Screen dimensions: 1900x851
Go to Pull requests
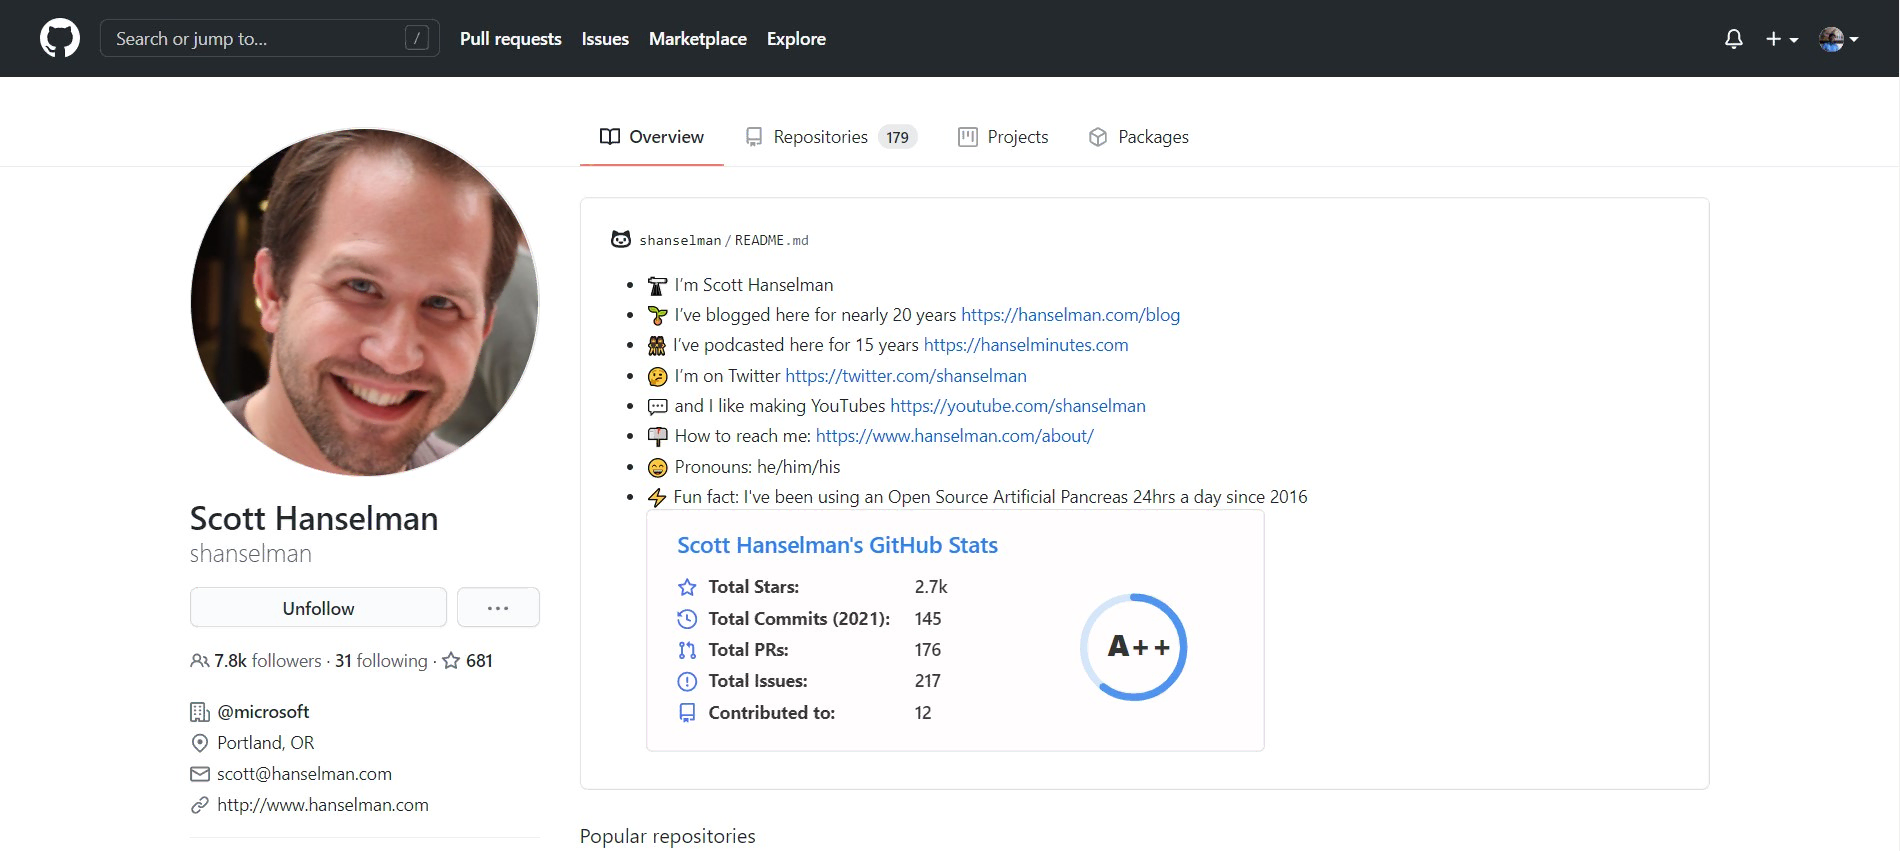pos(511,39)
